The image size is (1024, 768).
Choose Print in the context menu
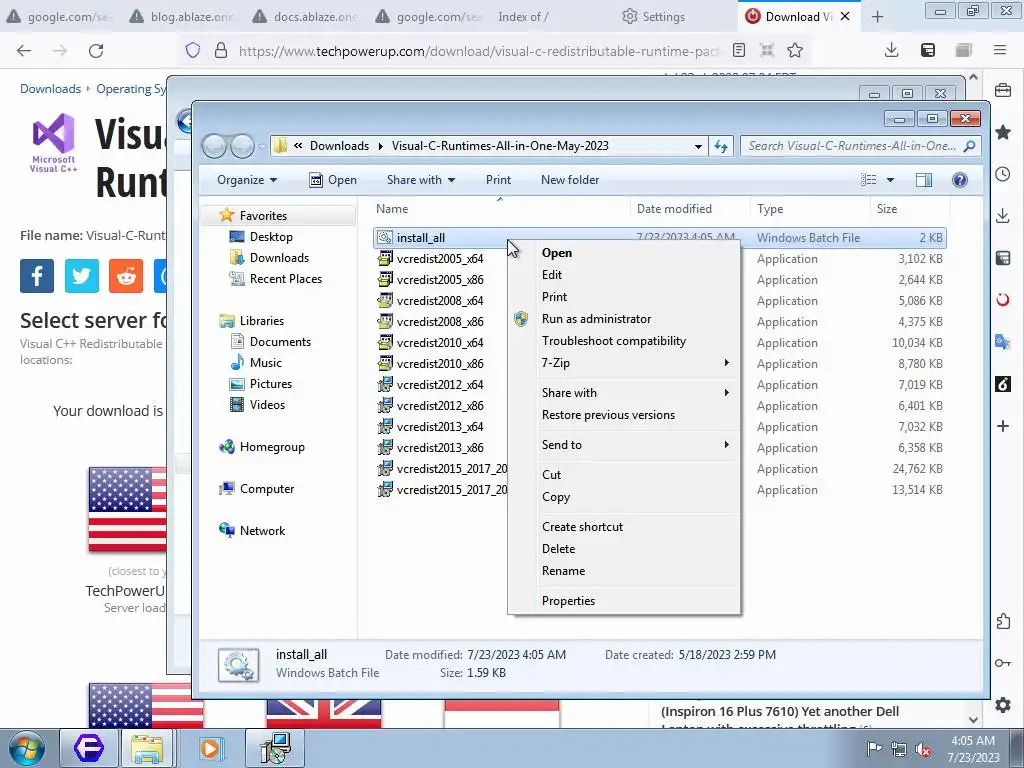554,296
